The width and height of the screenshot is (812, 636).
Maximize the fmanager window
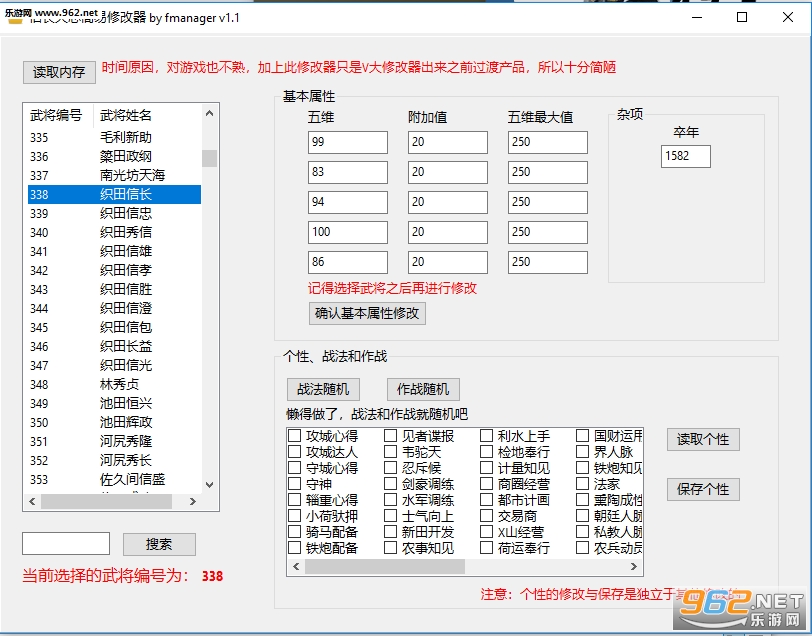(742, 18)
